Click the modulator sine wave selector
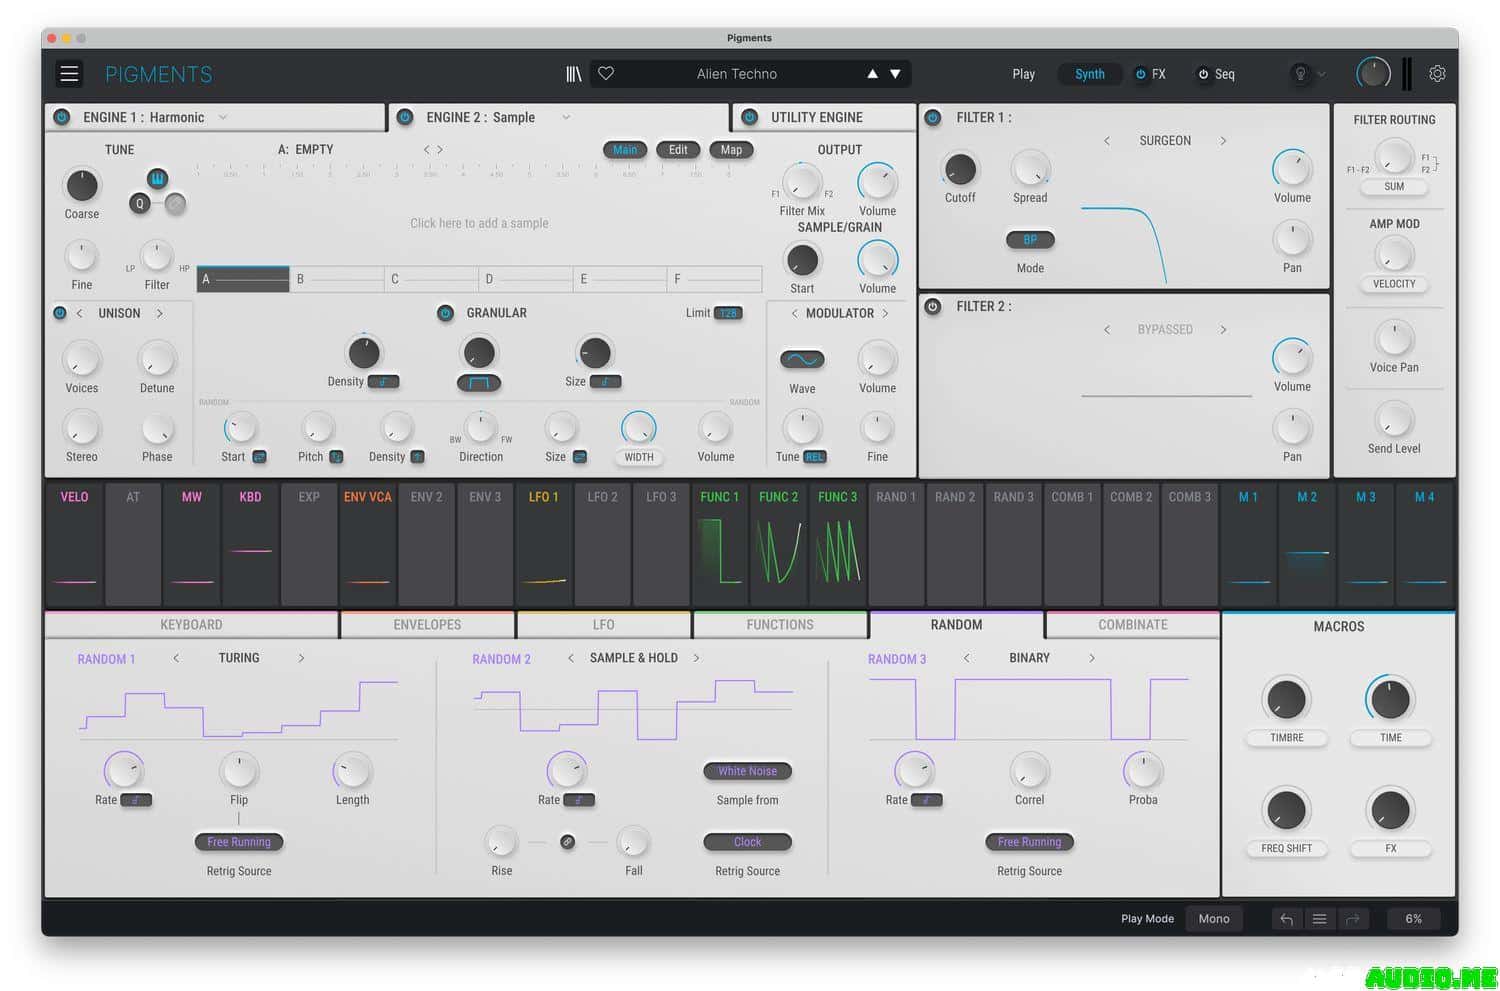The height and width of the screenshot is (991, 1500). coord(802,359)
